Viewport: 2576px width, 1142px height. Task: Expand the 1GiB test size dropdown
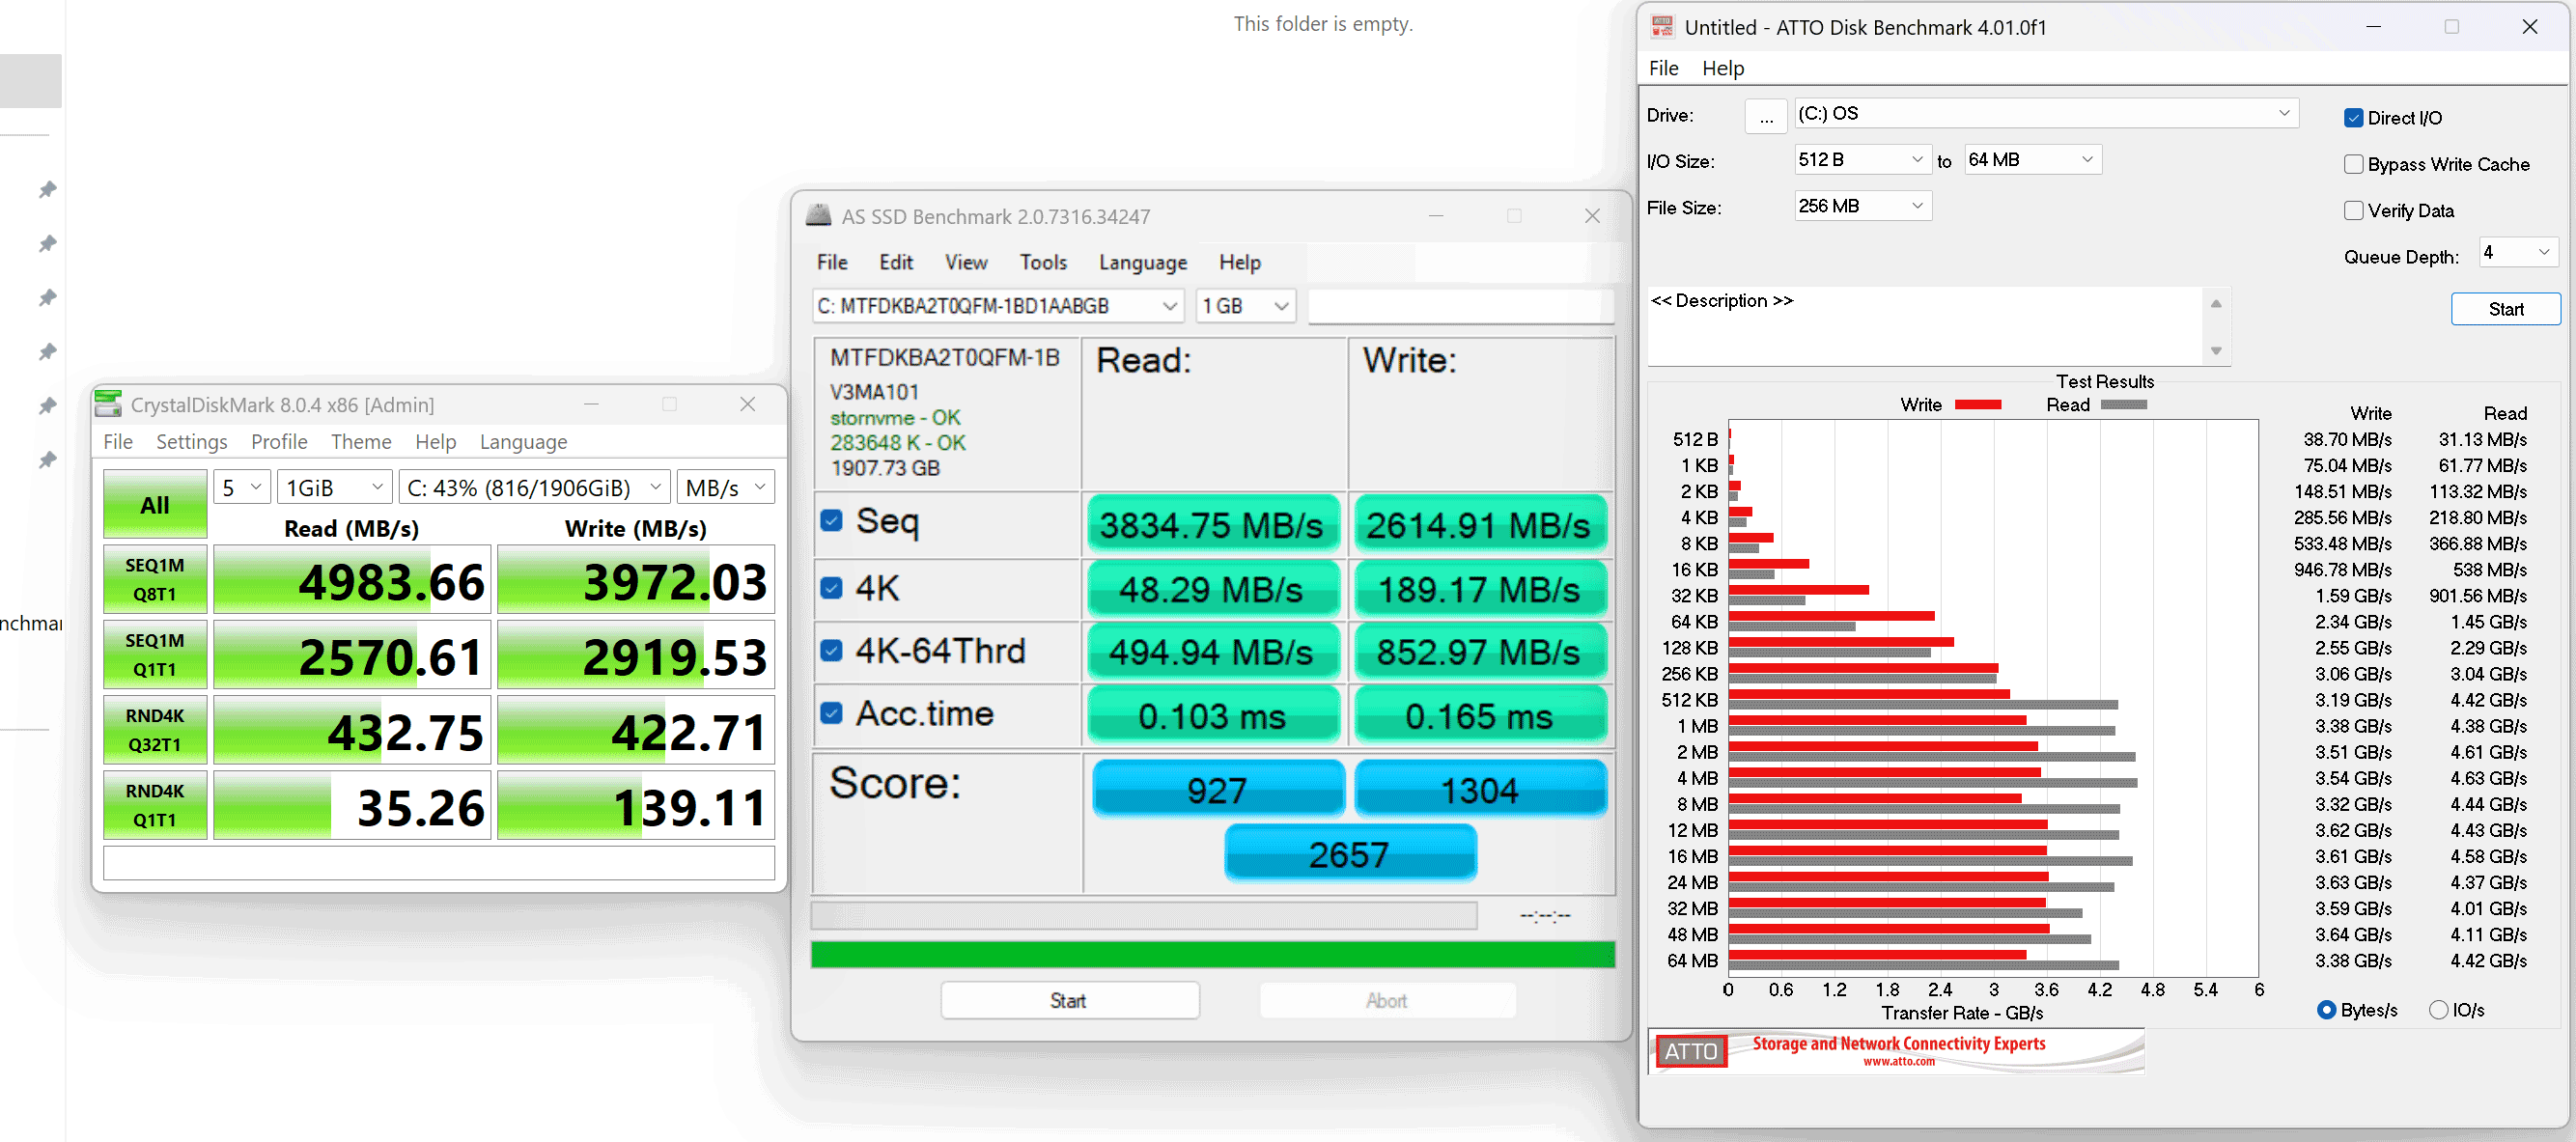(334, 487)
